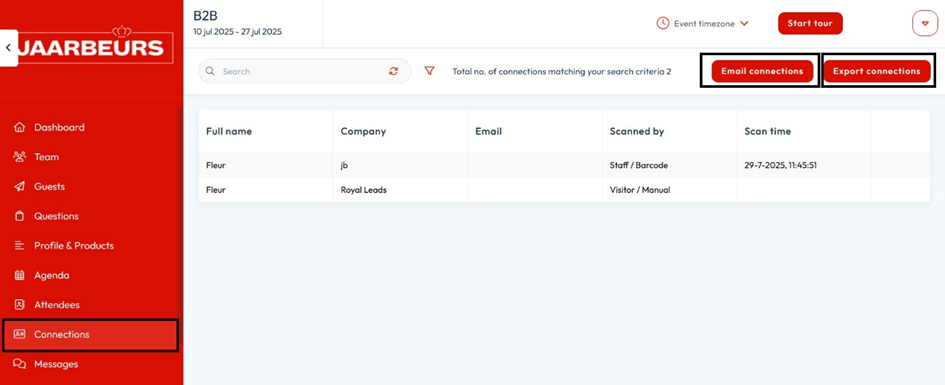Click the Messages chat bubble icon
Viewport: 945px width, 385px height.
(x=19, y=364)
